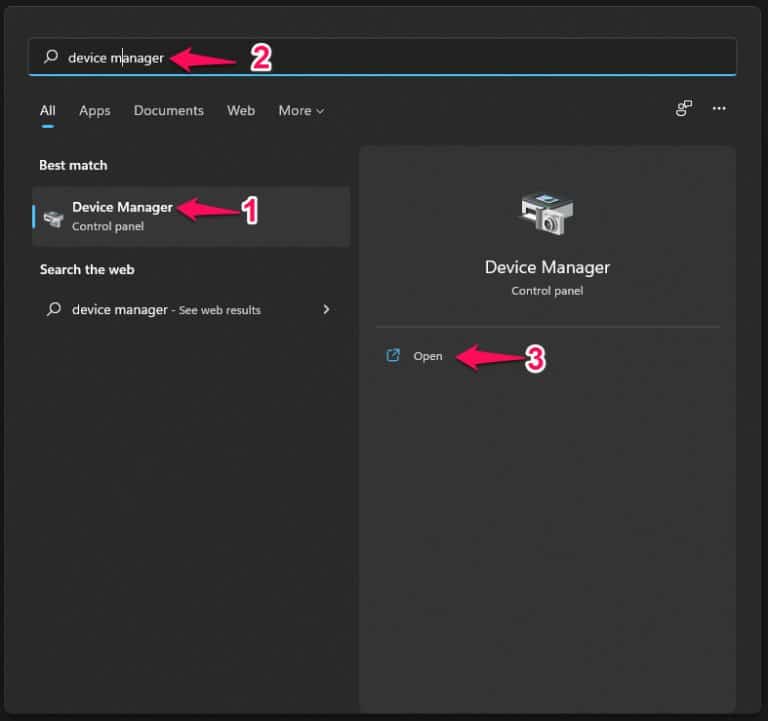Click the external-link icon next to Open

393,356
